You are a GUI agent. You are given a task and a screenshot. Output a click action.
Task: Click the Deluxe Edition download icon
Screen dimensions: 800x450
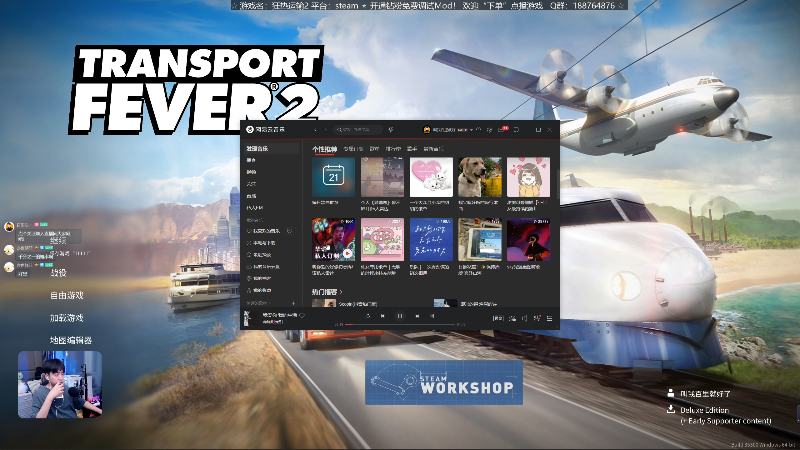click(x=671, y=409)
